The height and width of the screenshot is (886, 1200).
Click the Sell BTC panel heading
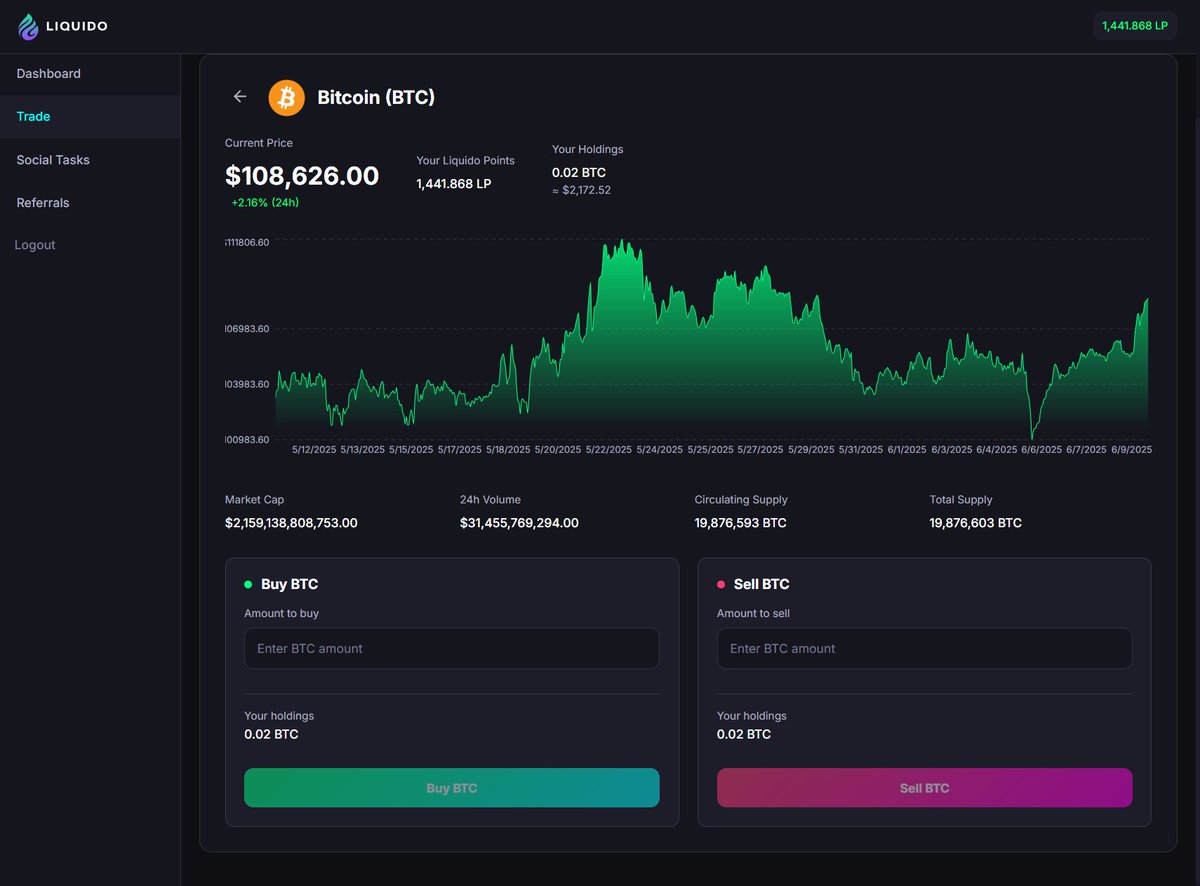(x=762, y=584)
